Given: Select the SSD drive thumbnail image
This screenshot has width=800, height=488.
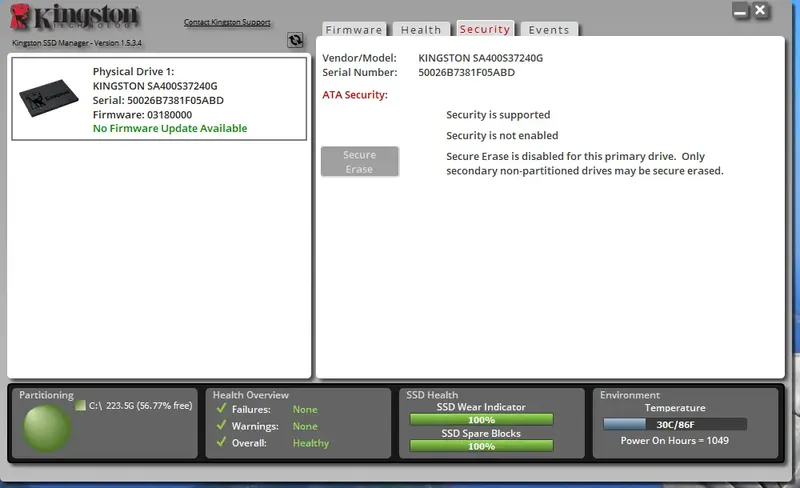Looking at the screenshot, I should [x=48, y=97].
